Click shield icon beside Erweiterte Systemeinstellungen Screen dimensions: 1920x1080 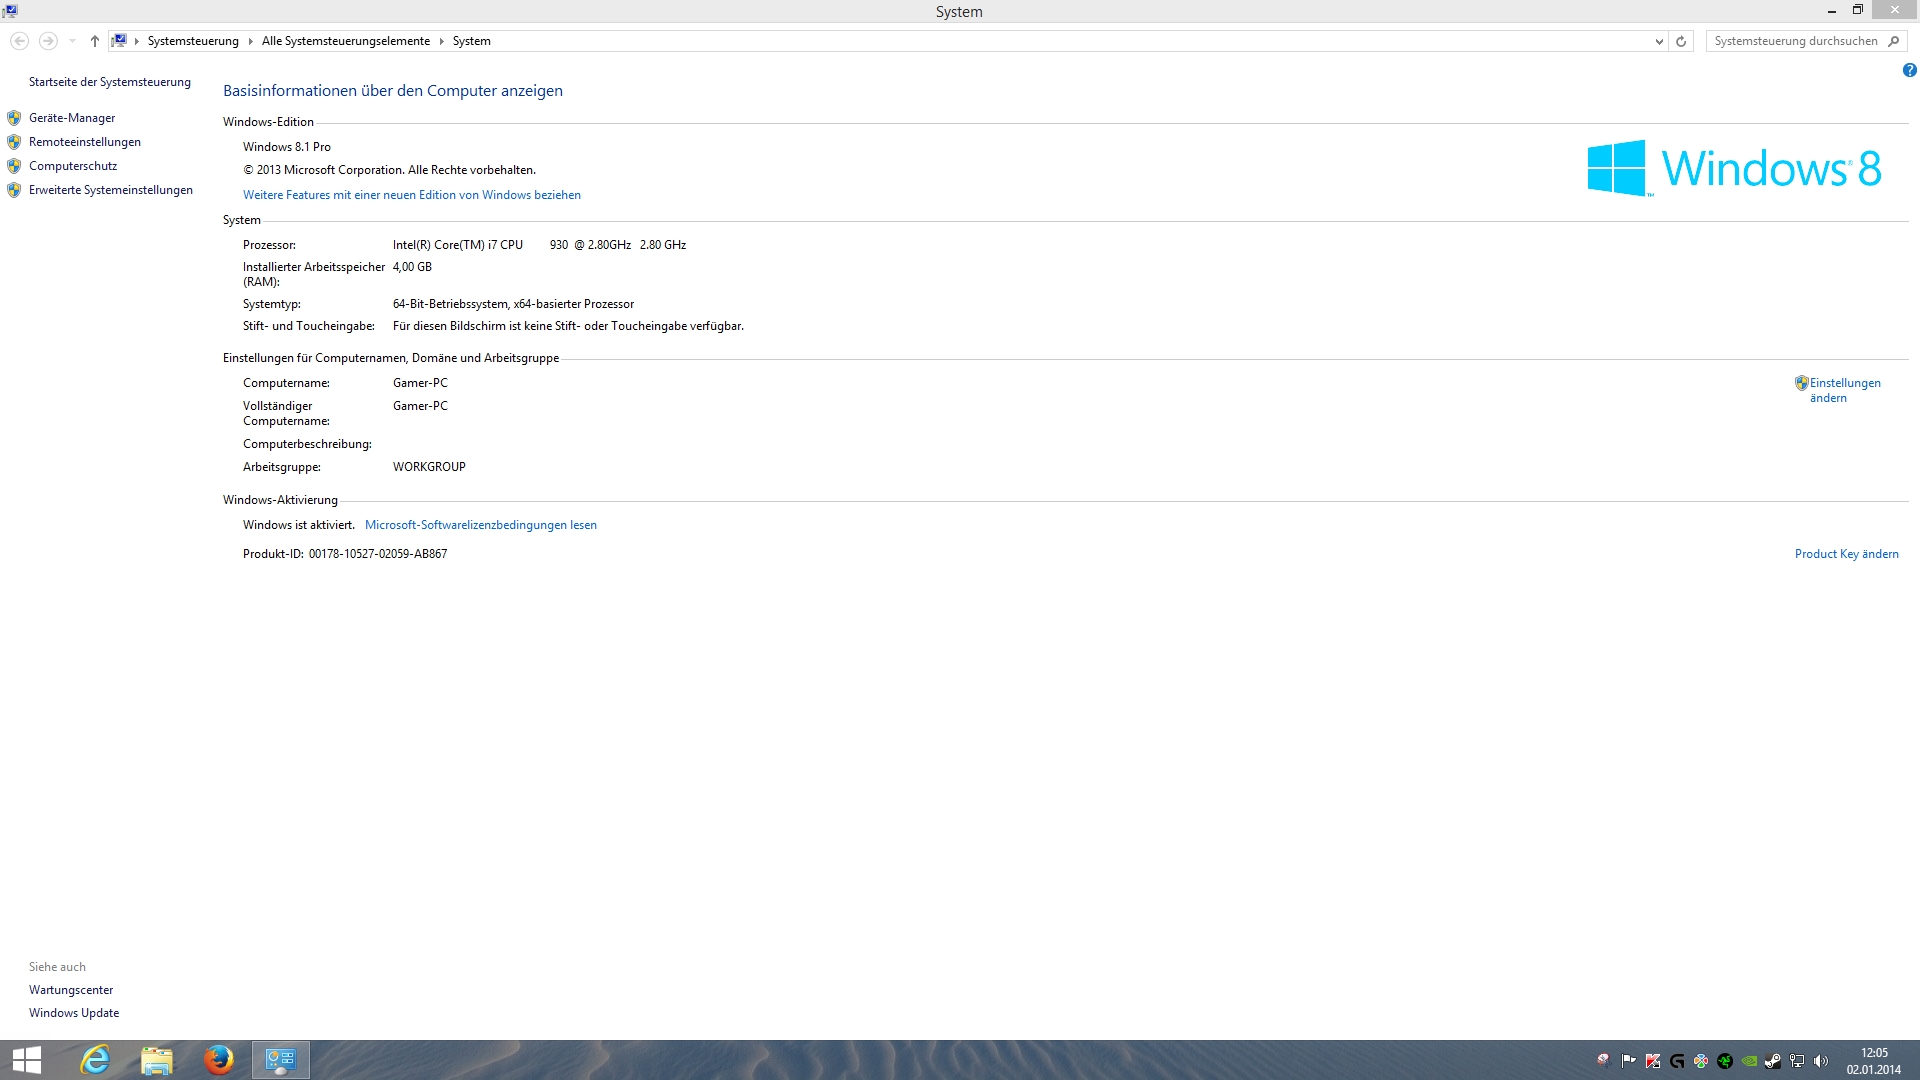14,190
